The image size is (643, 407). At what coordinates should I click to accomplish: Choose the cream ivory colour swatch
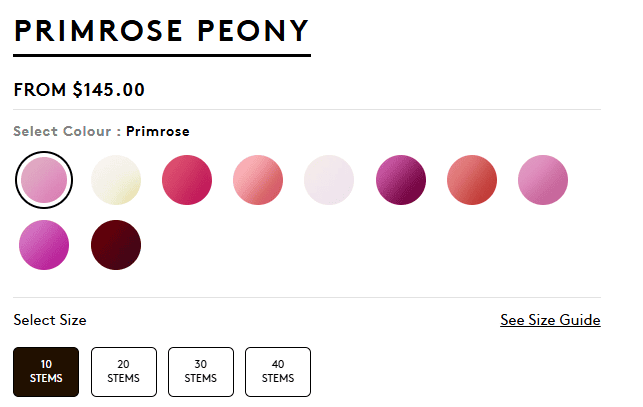tap(116, 180)
